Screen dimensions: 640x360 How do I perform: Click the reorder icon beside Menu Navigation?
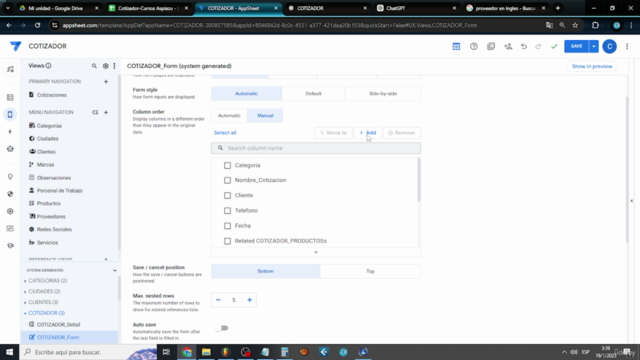[x=95, y=112]
